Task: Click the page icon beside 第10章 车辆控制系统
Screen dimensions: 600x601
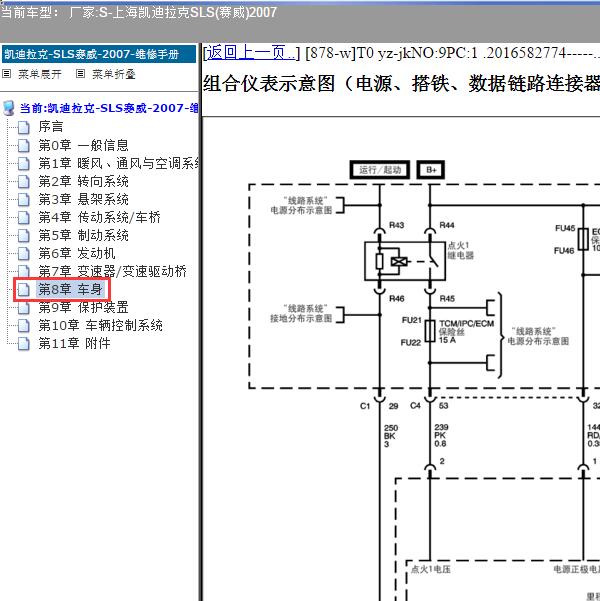Action: [x=24, y=326]
